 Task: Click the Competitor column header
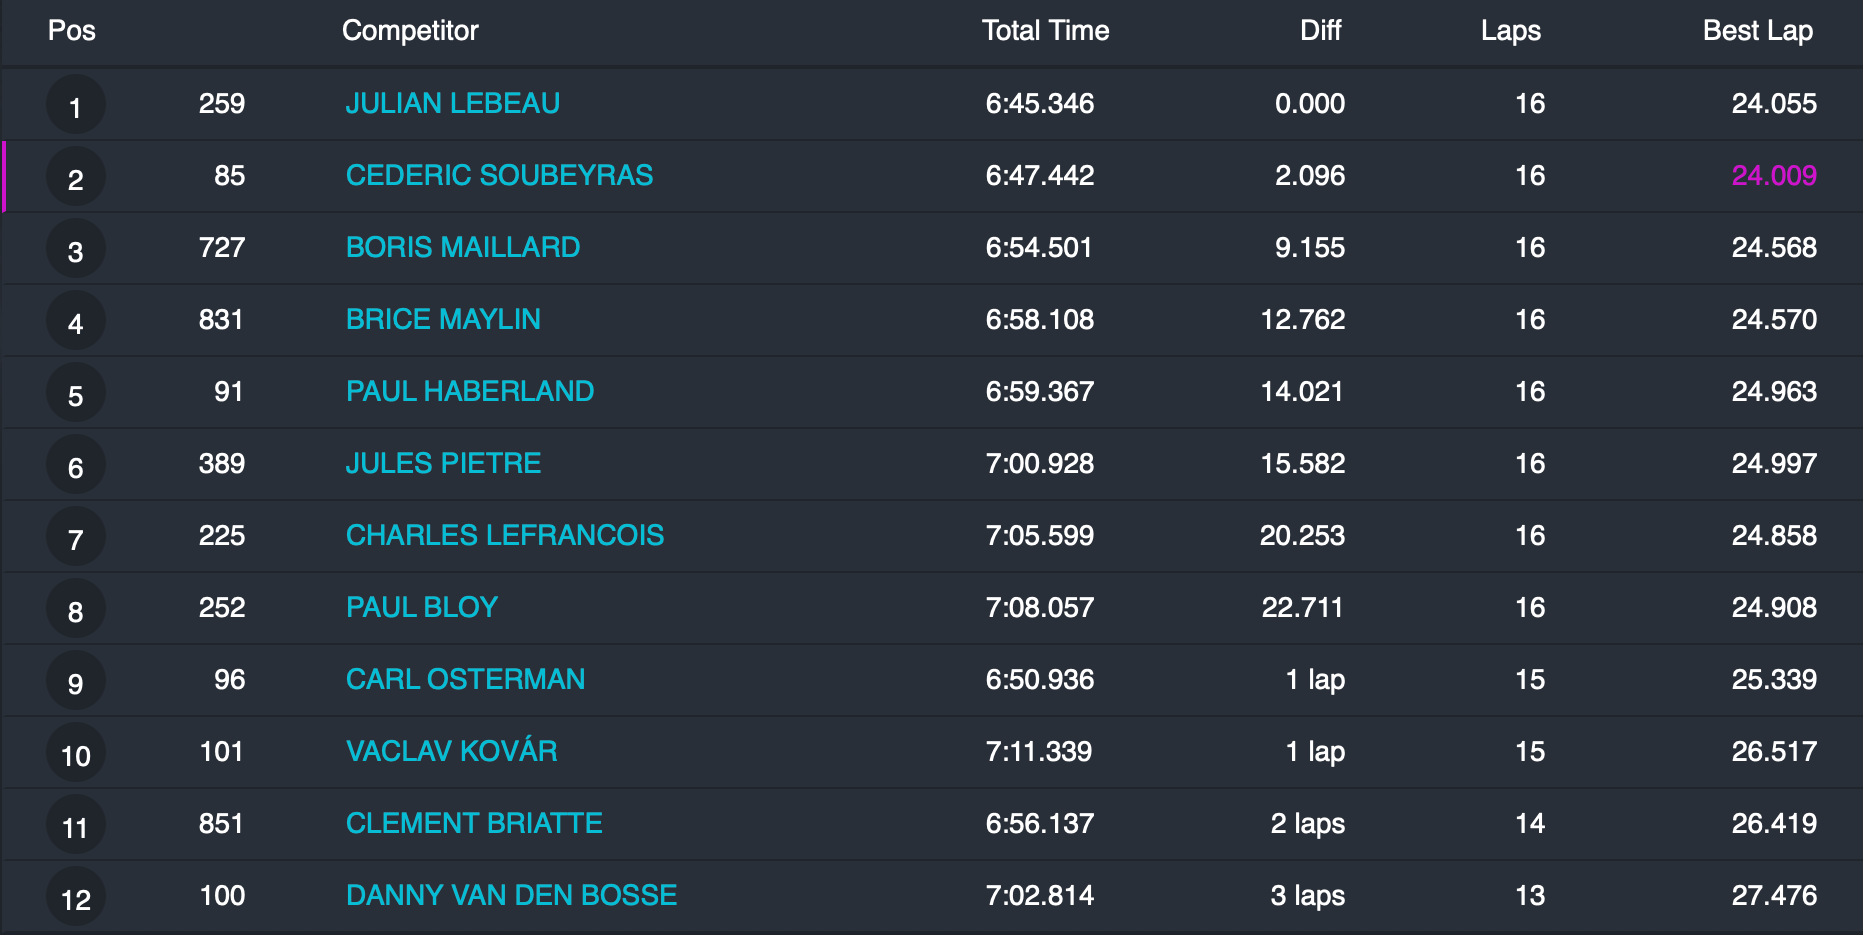pos(410,31)
